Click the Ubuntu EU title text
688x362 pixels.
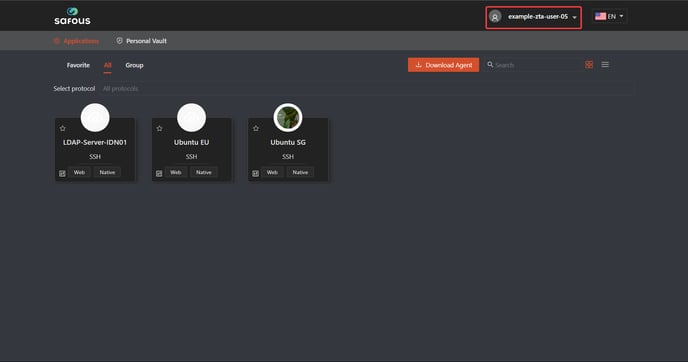click(191, 143)
